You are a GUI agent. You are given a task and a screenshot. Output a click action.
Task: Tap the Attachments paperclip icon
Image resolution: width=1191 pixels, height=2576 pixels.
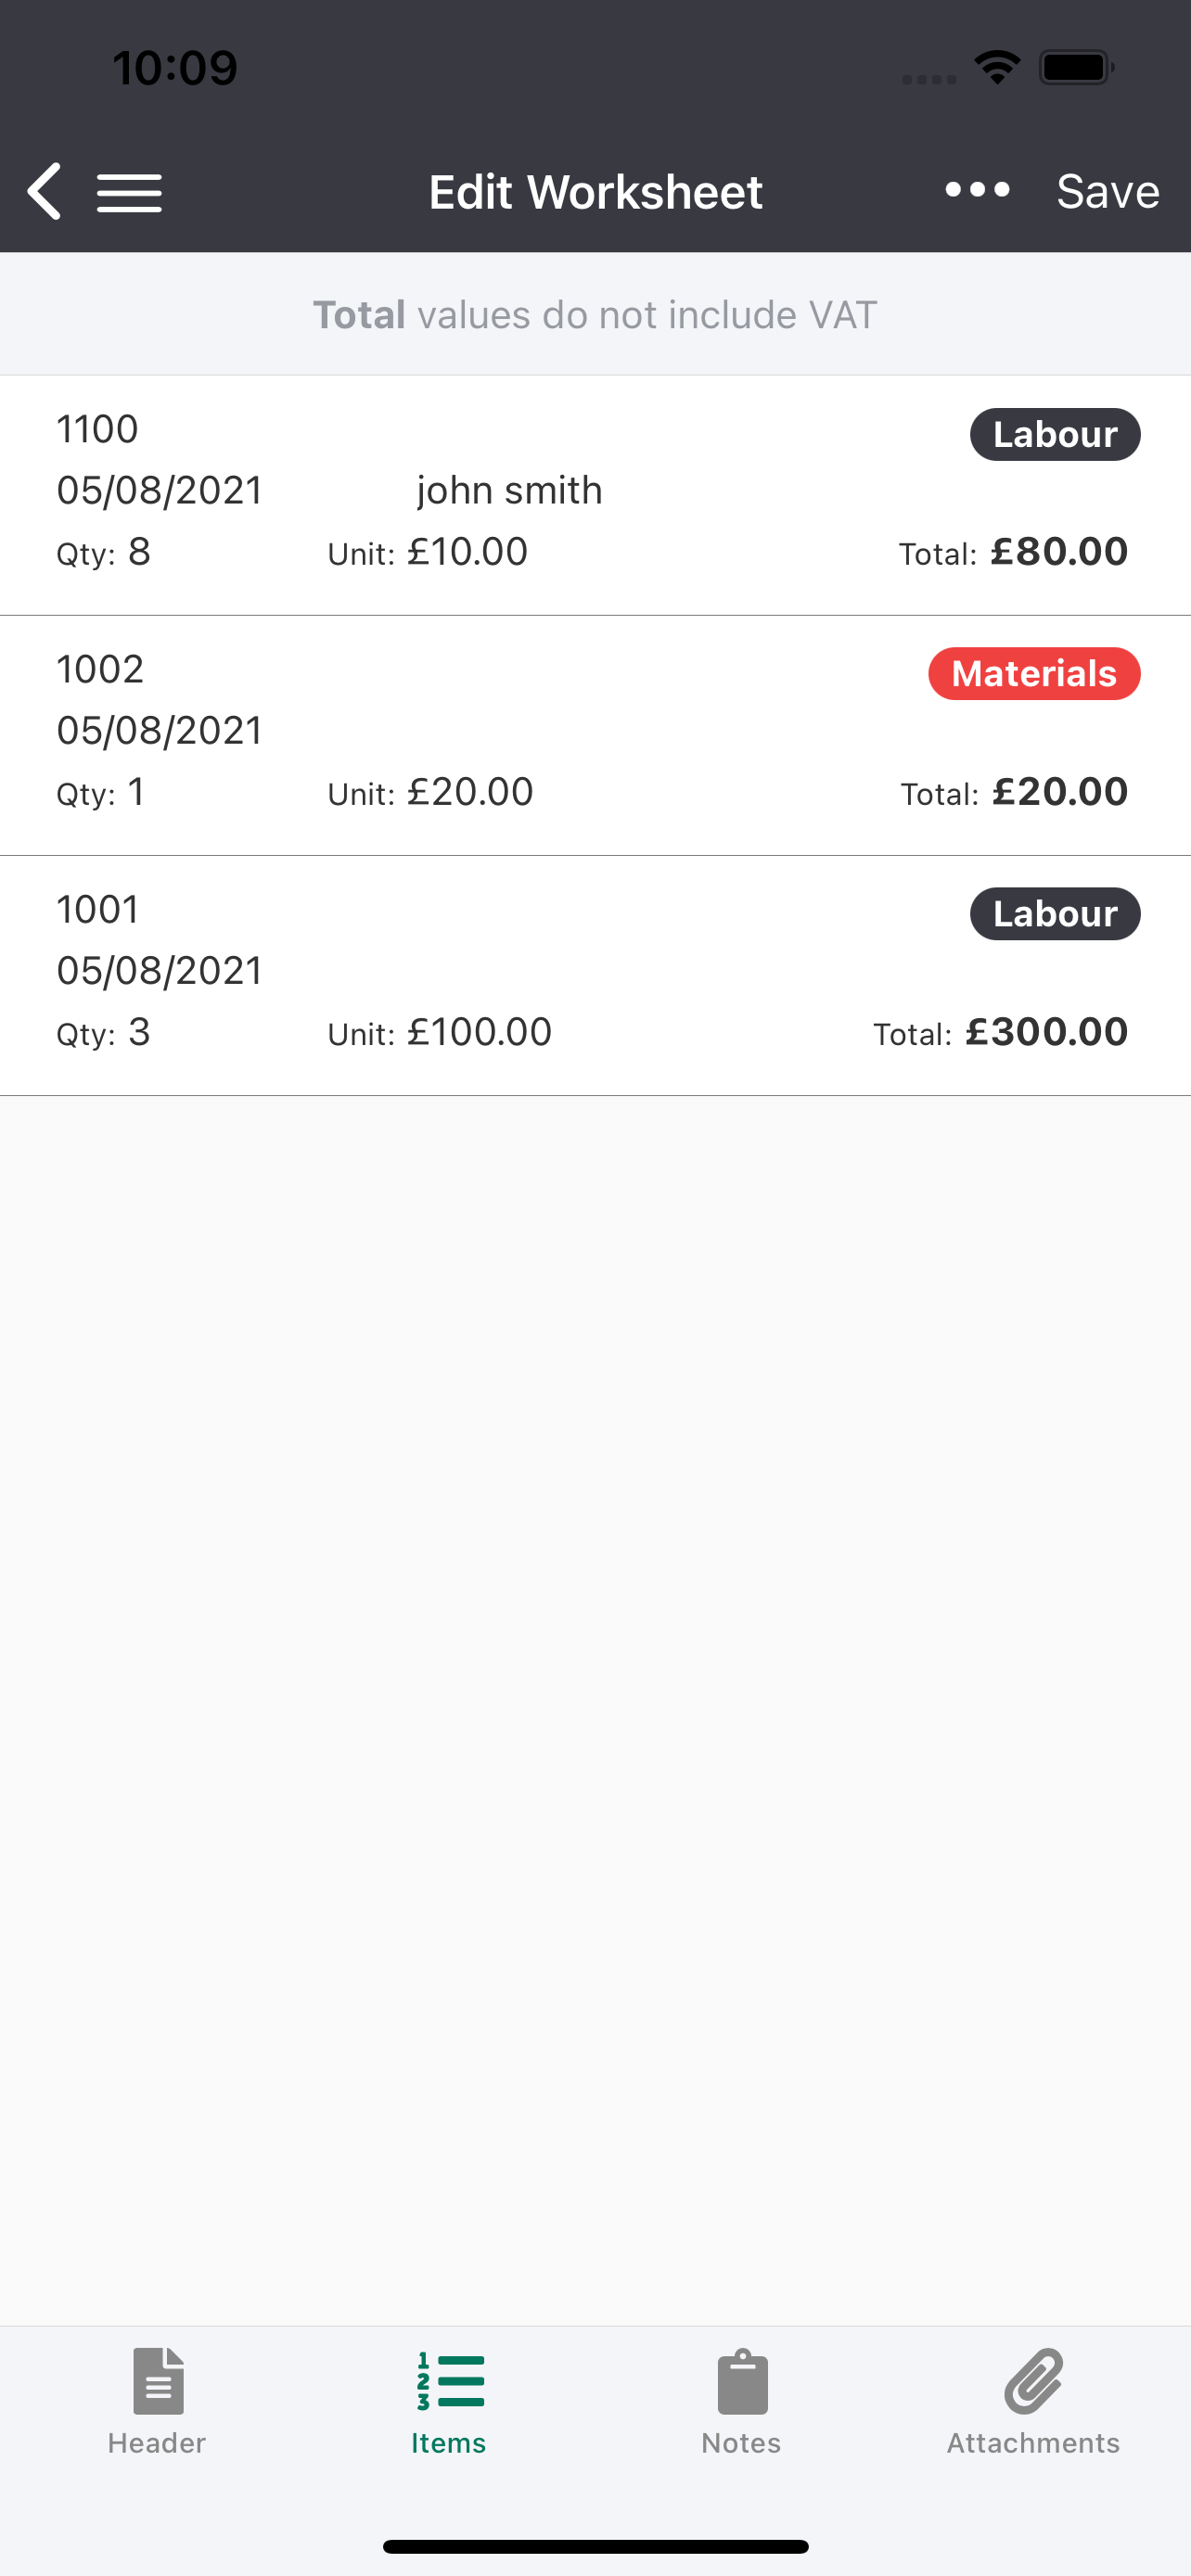tap(1033, 2380)
